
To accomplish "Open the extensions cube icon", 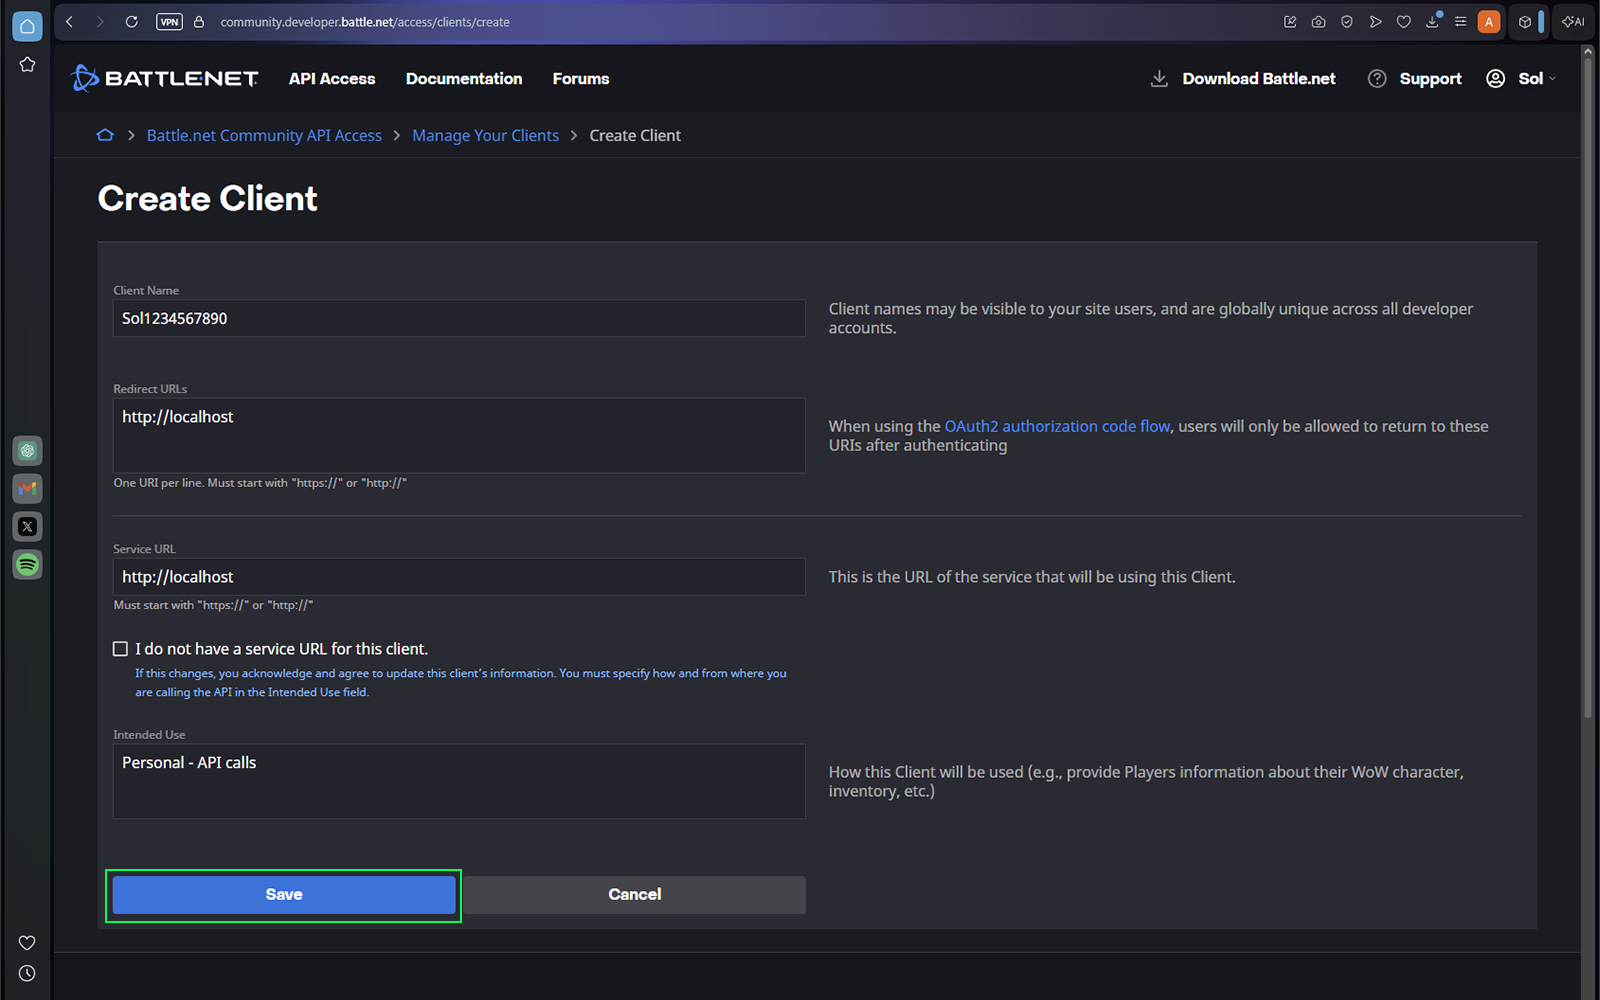I will 1525,22.
